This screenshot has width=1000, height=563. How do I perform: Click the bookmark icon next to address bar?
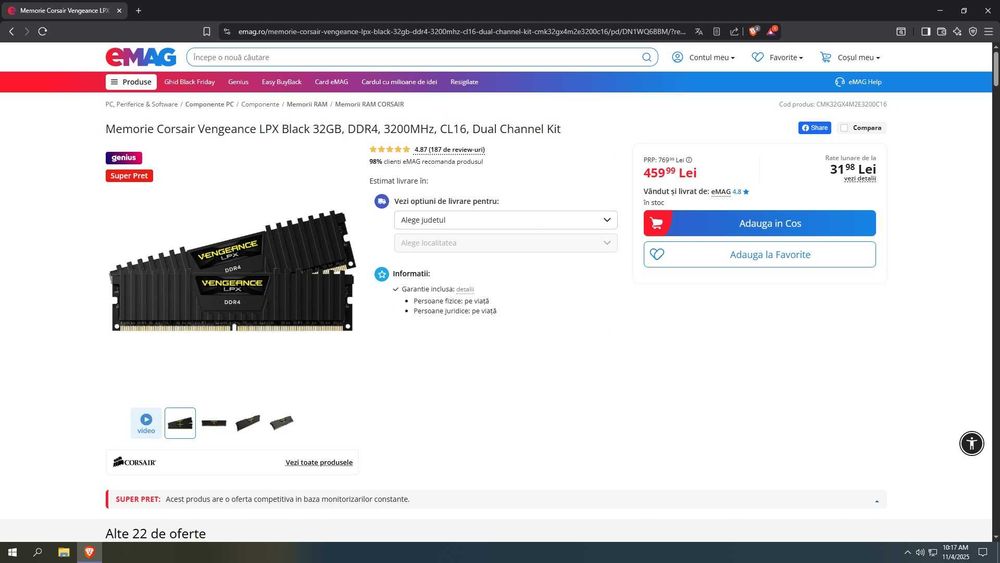(x=207, y=31)
